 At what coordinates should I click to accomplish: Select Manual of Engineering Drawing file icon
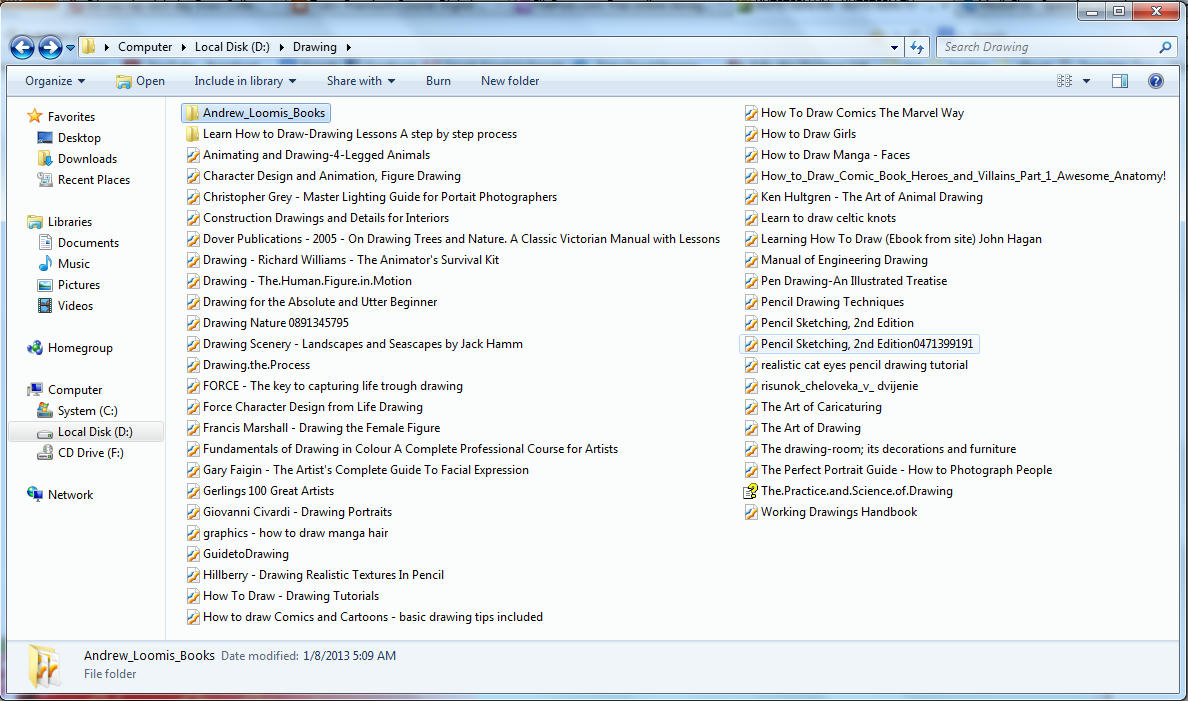pos(751,260)
